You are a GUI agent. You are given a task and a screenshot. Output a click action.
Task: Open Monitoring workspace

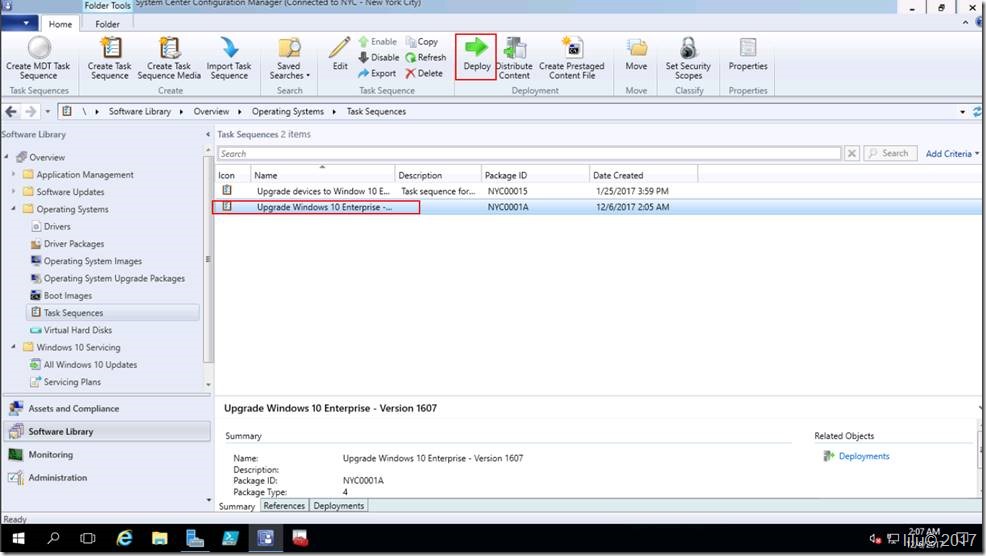click(107, 455)
